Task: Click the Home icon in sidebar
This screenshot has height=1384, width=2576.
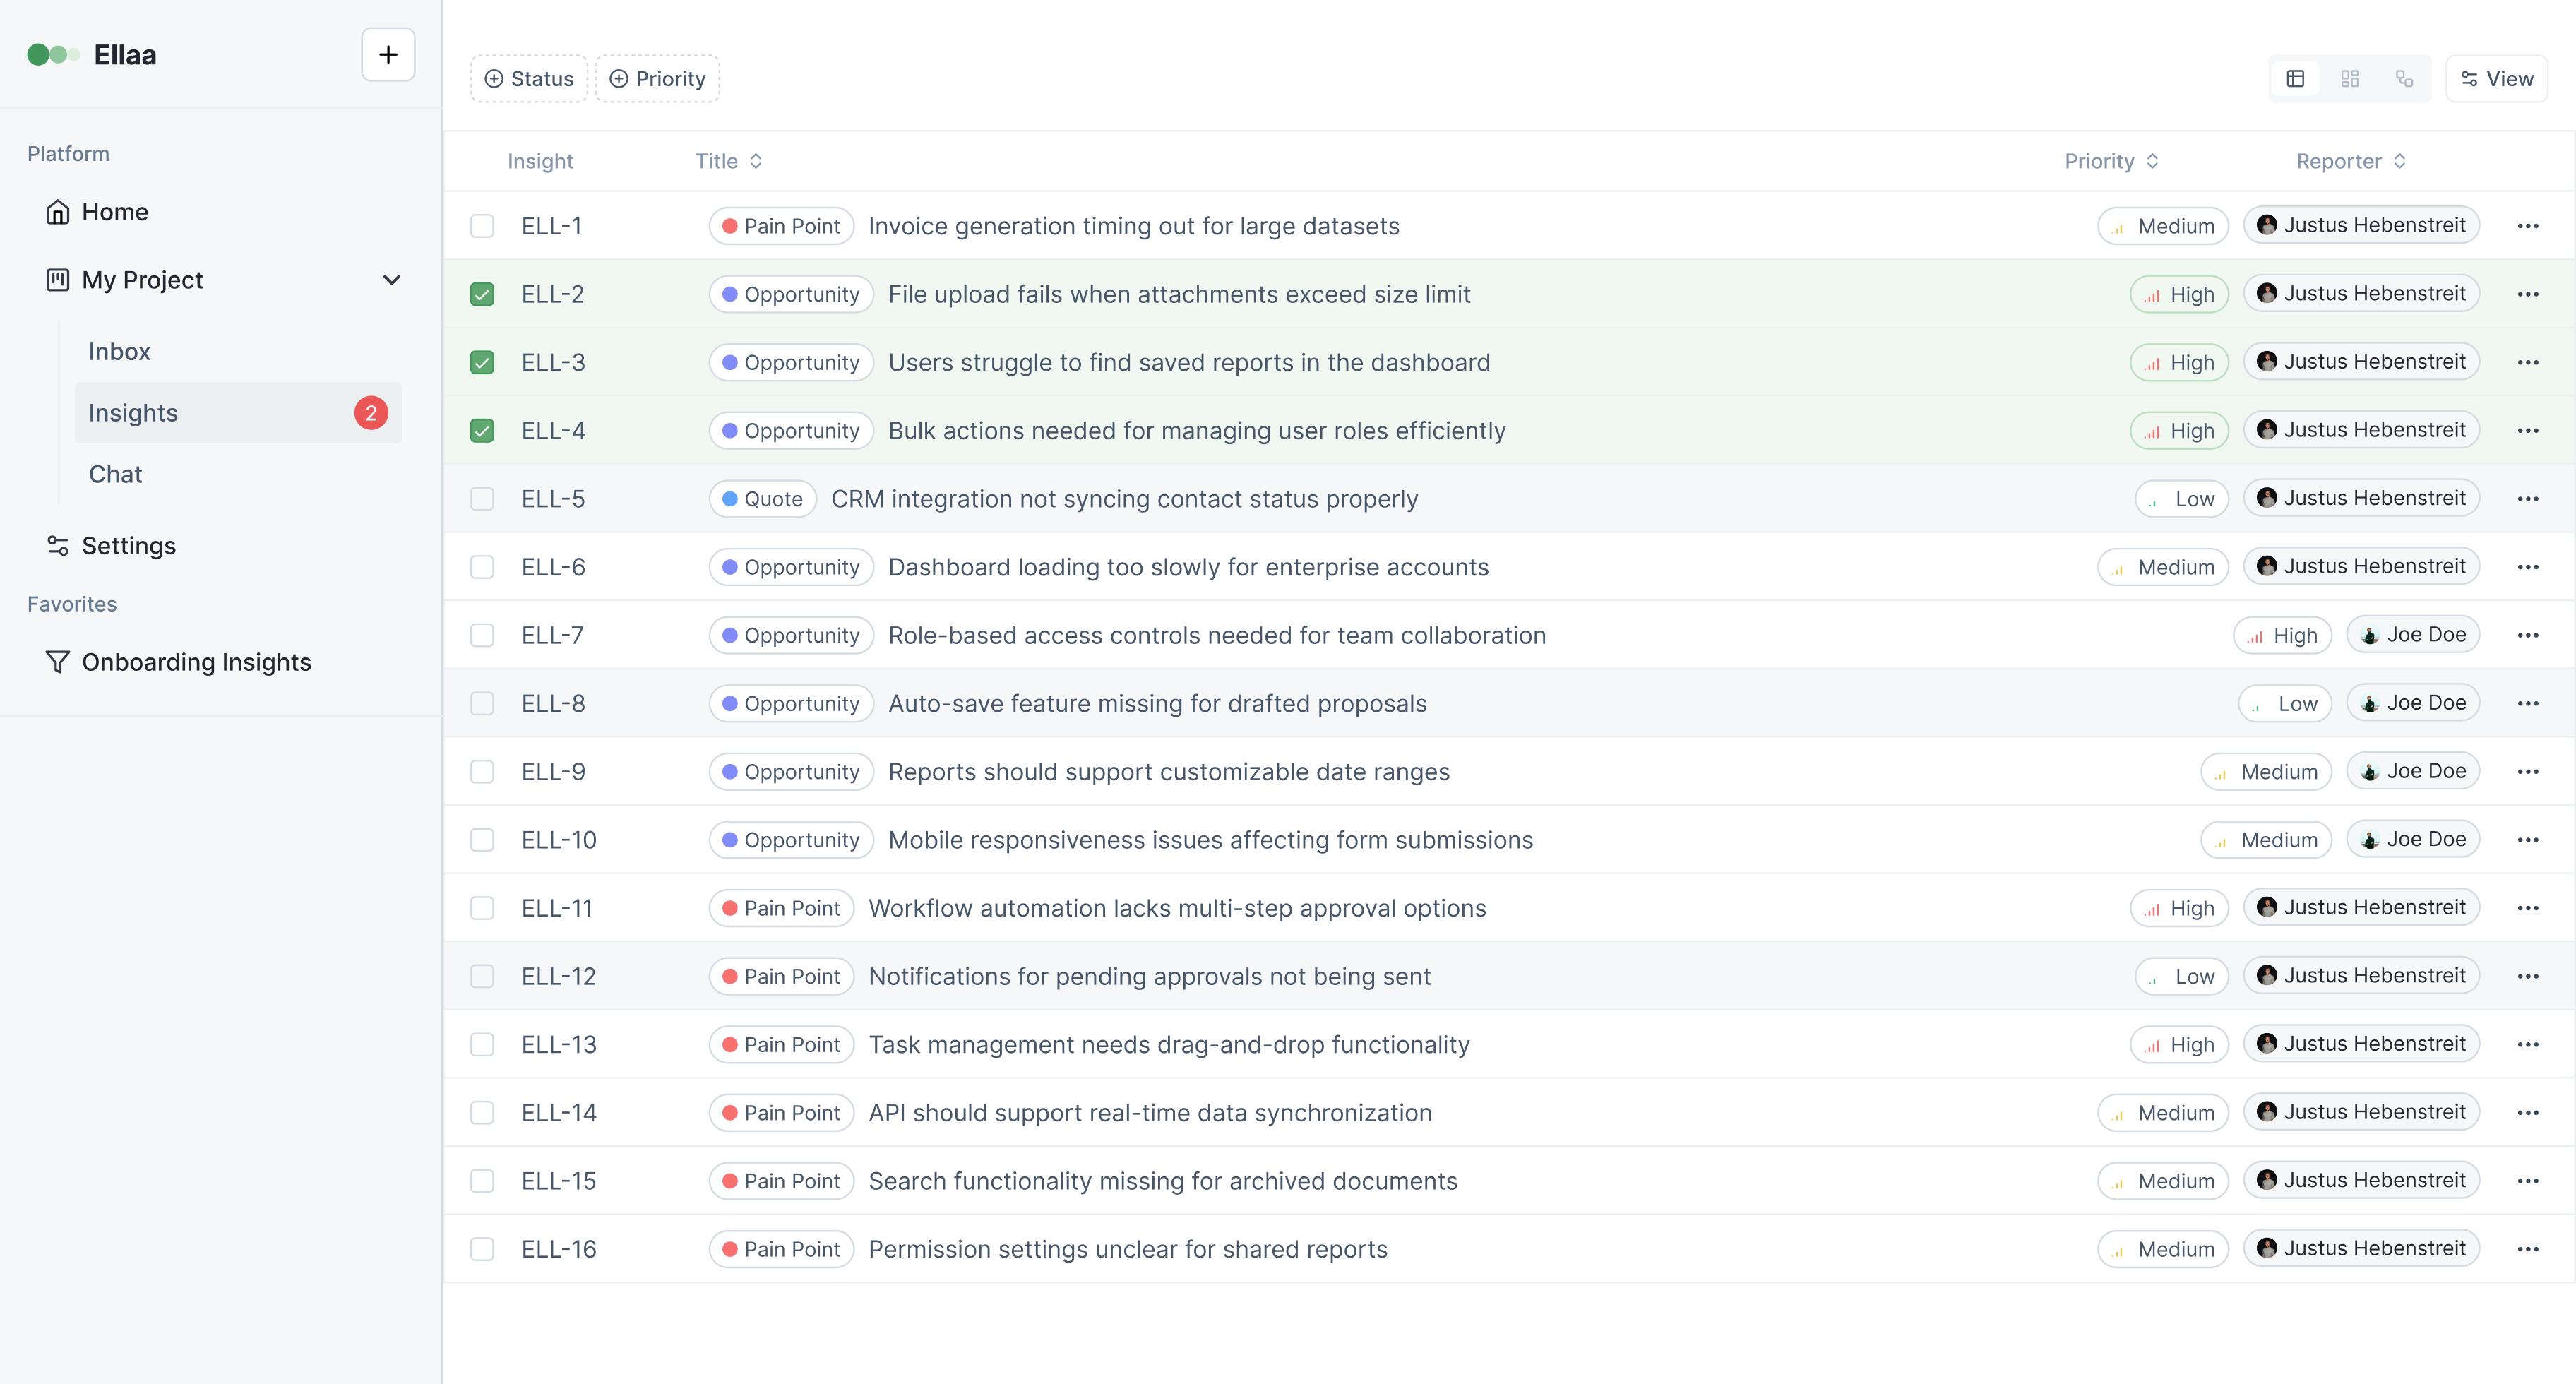Action: [58, 212]
